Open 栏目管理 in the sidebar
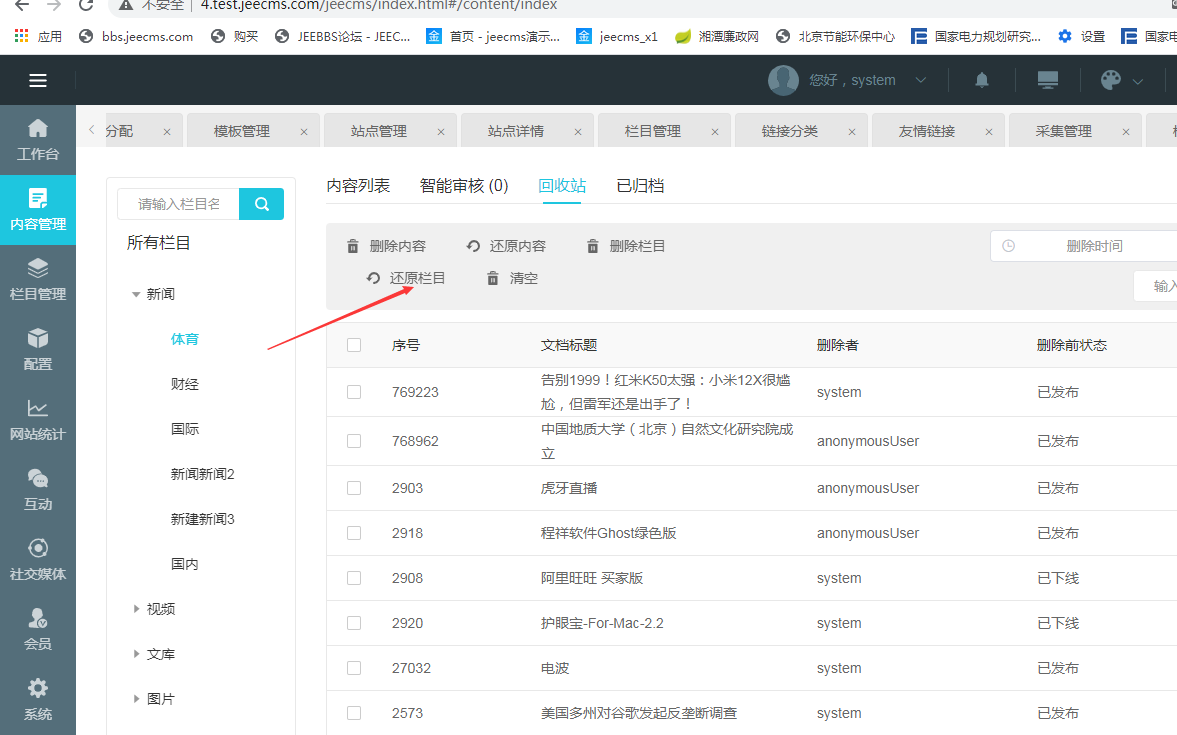 (x=38, y=280)
